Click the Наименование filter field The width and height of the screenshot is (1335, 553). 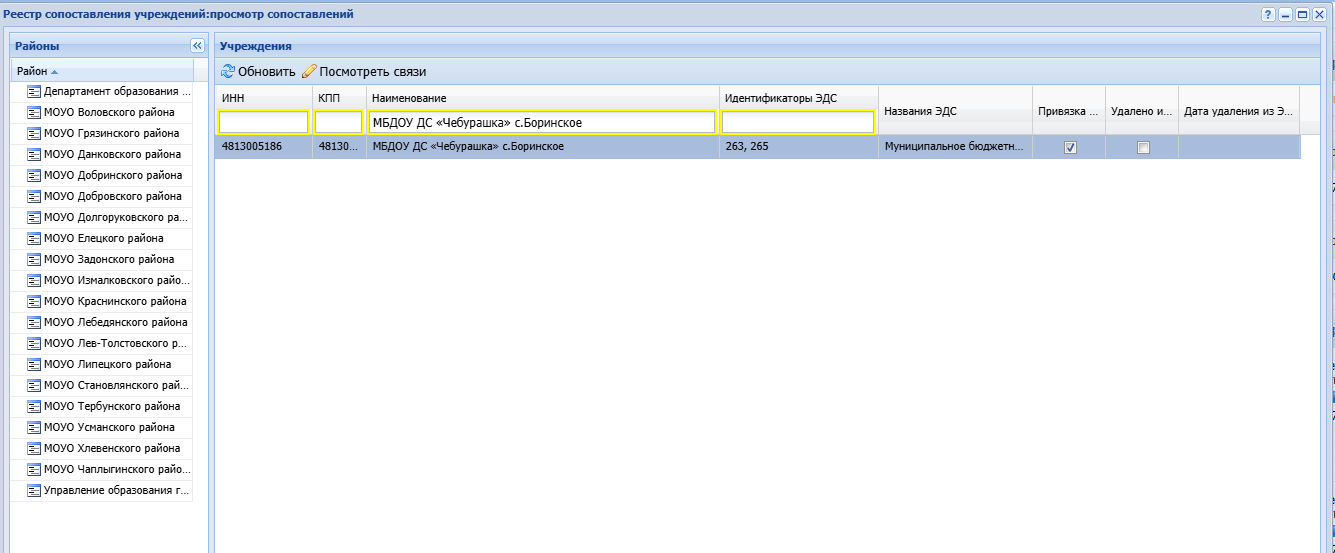pyautogui.click(x=542, y=122)
